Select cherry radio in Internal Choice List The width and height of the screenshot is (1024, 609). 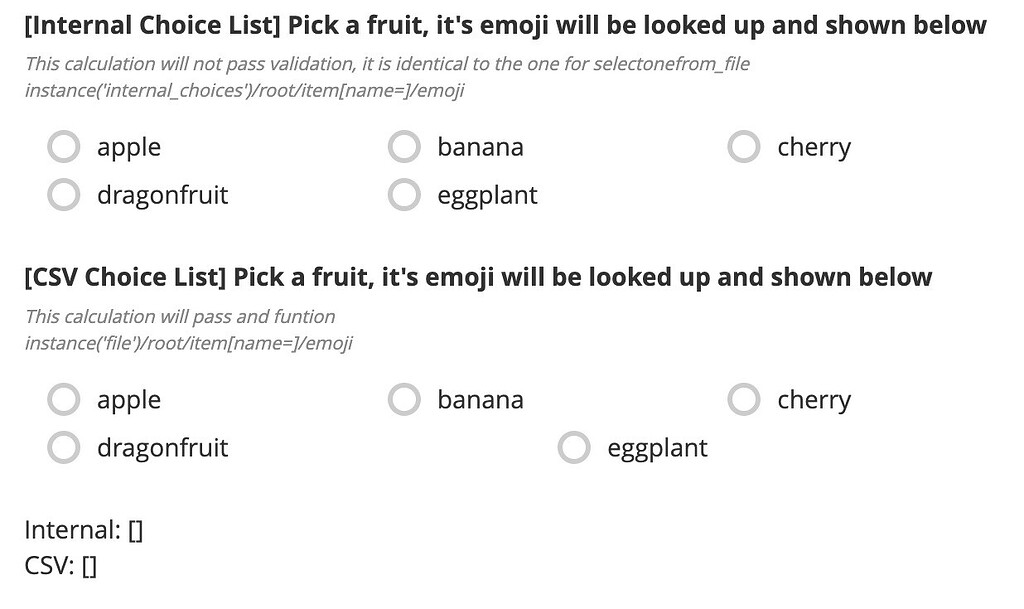[x=744, y=147]
